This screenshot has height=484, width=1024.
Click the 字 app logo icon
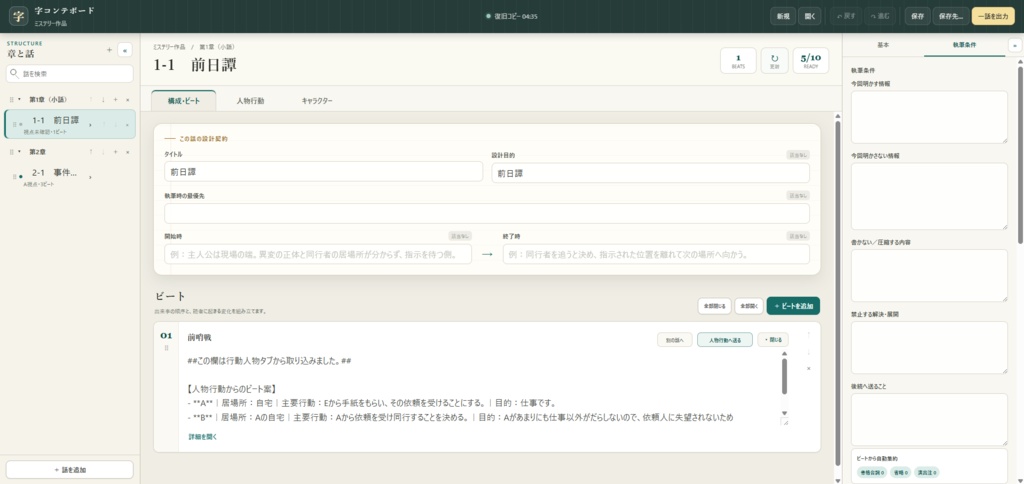[x=18, y=15]
